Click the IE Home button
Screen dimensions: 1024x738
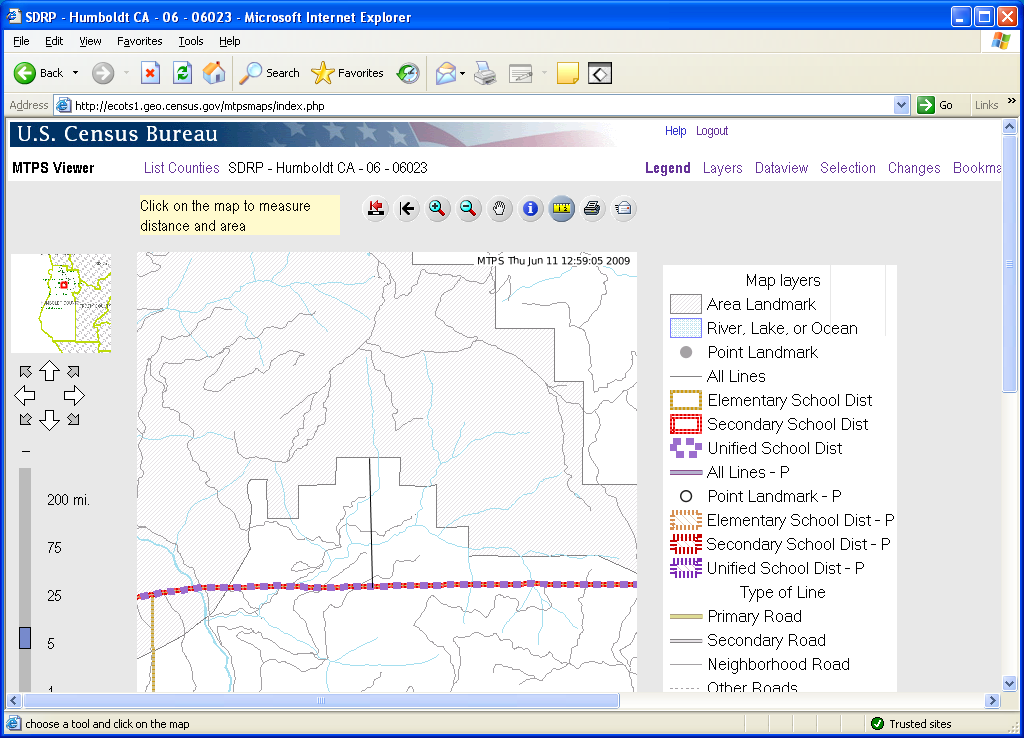214,73
